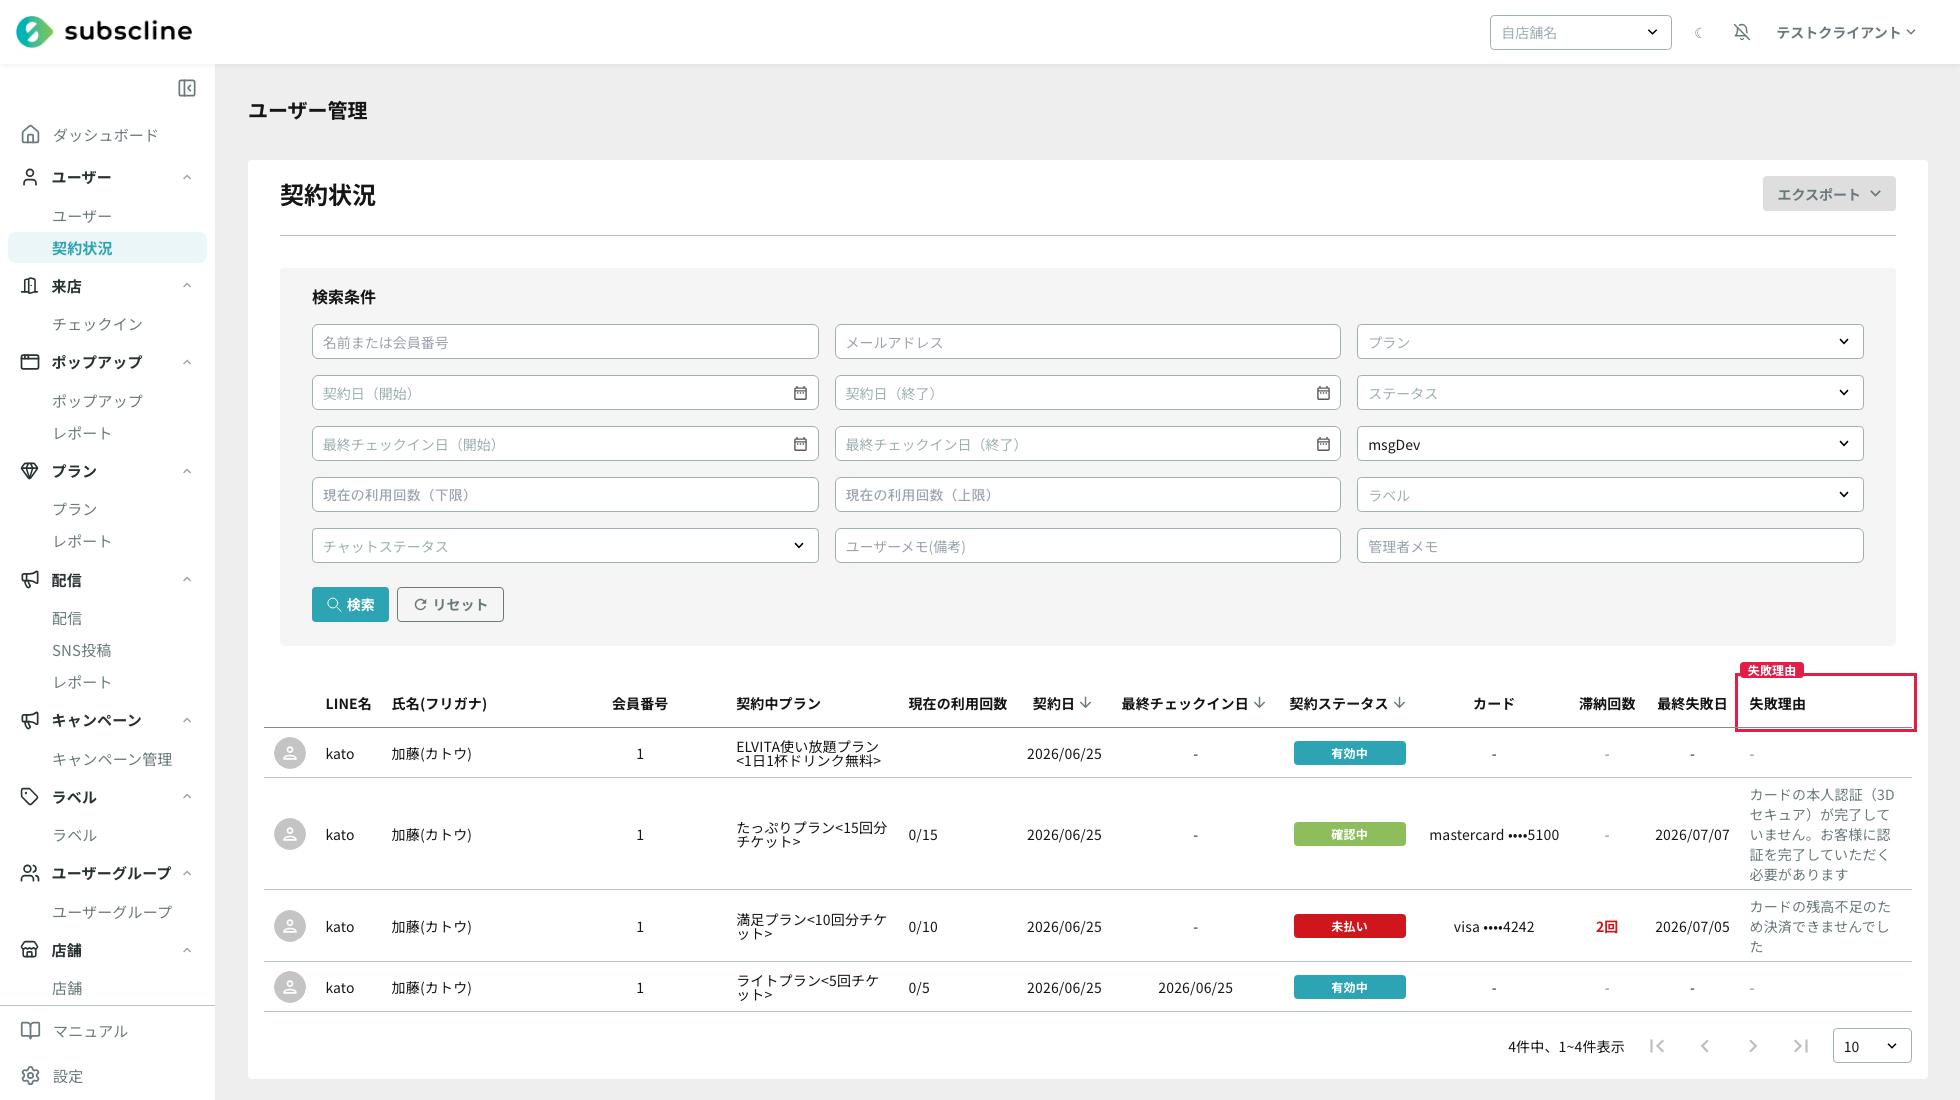Sort by 契約日 column arrow

pyautogui.click(x=1086, y=703)
